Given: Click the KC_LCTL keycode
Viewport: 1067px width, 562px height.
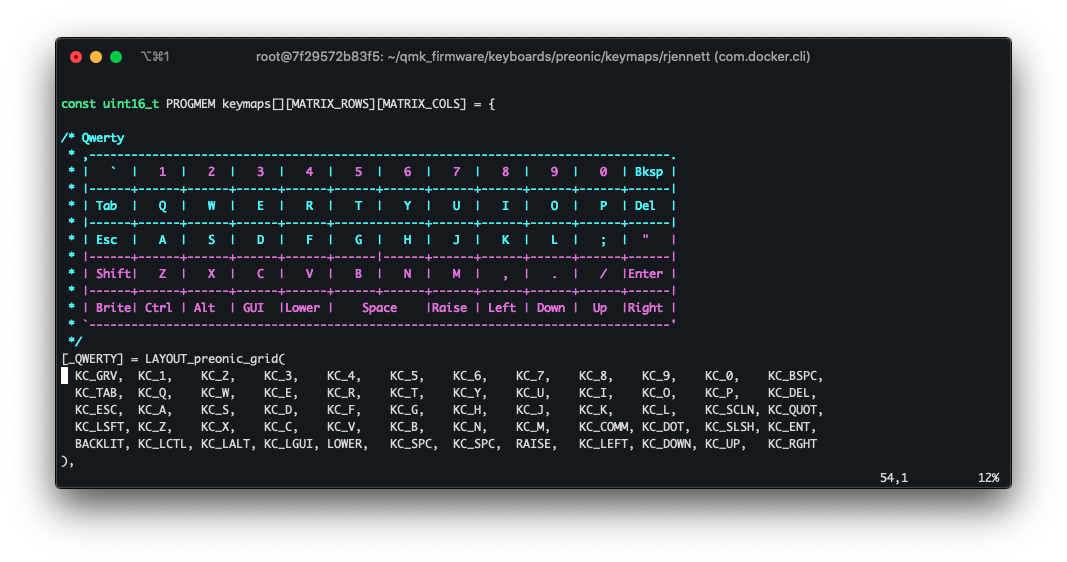Looking at the screenshot, I should [165, 444].
